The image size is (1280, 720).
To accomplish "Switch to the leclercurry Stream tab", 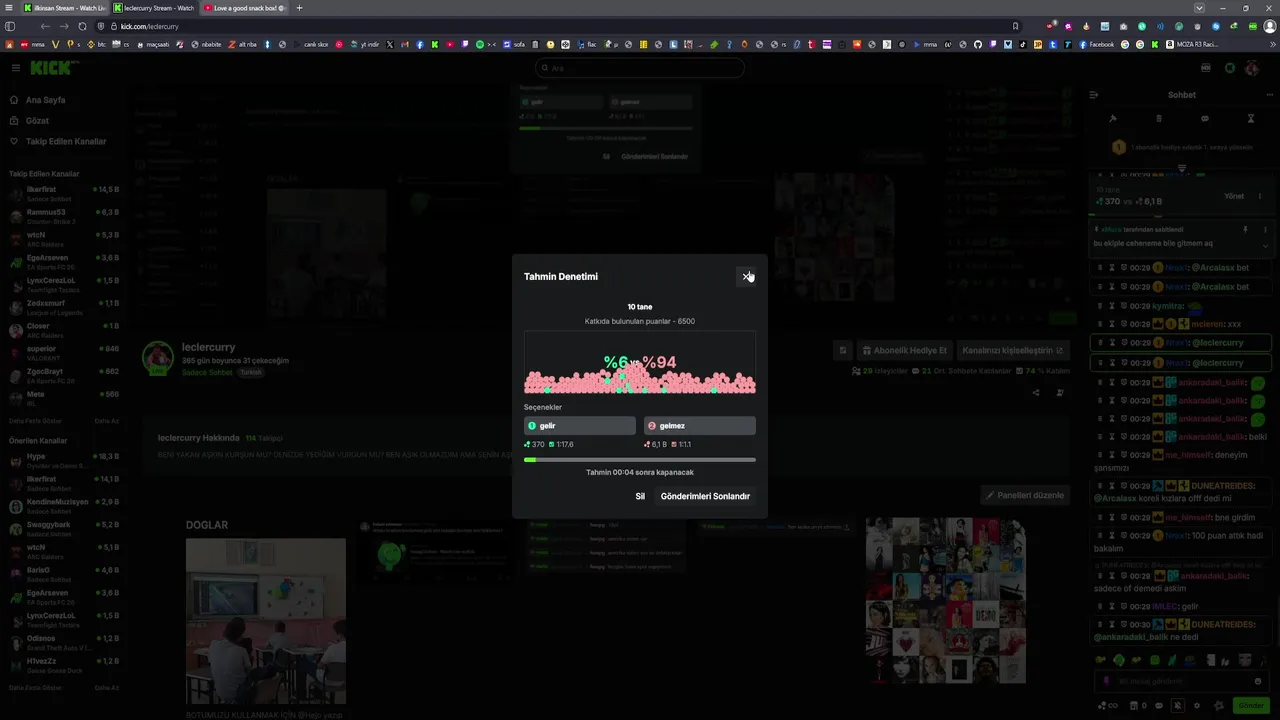I will click(155, 8).
